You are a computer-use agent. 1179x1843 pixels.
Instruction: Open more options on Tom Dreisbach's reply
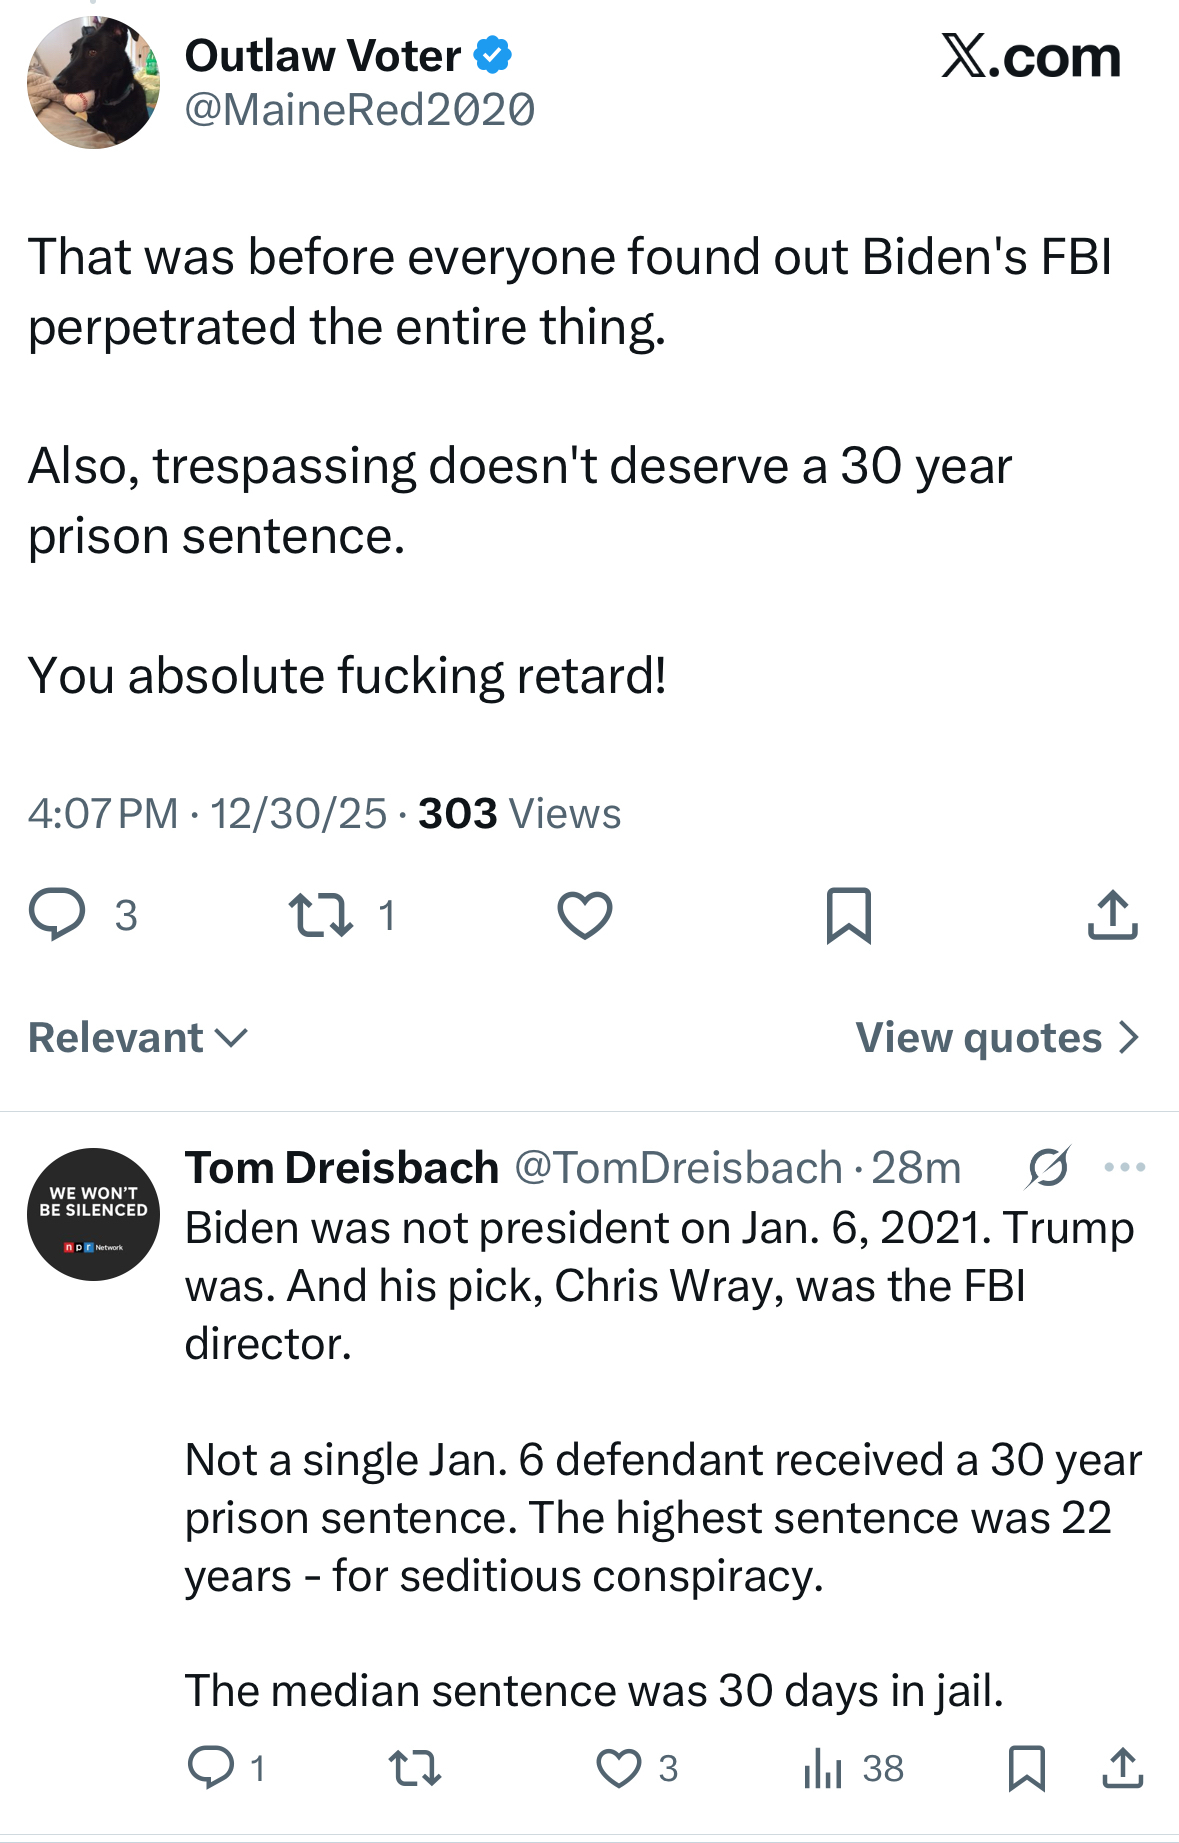(x=1125, y=1166)
